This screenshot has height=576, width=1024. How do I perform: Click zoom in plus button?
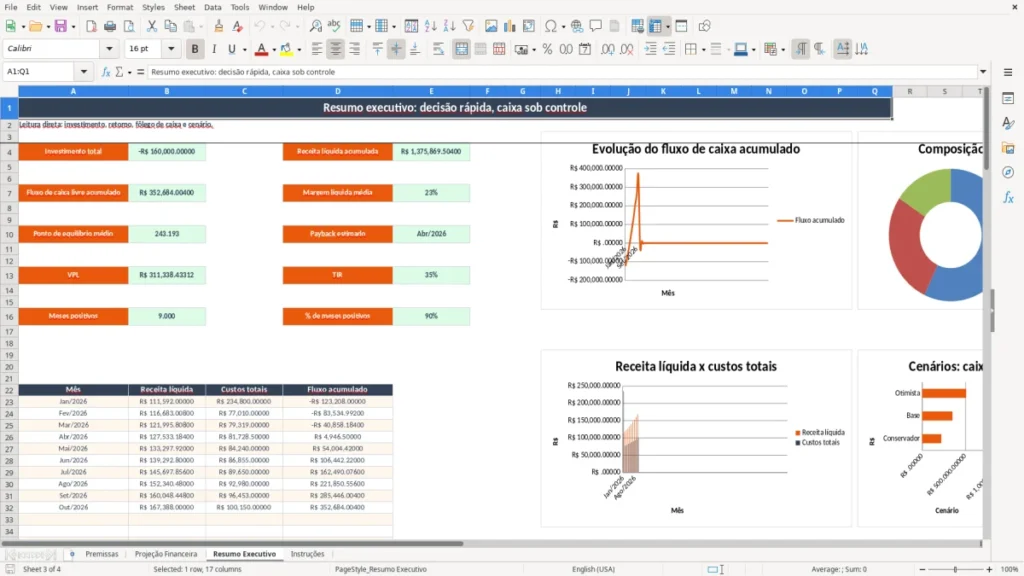coord(989,569)
